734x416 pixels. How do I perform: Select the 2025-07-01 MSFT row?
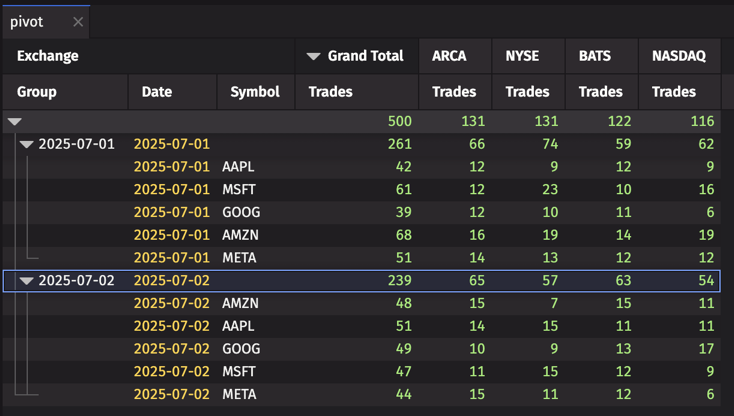coord(361,190)
